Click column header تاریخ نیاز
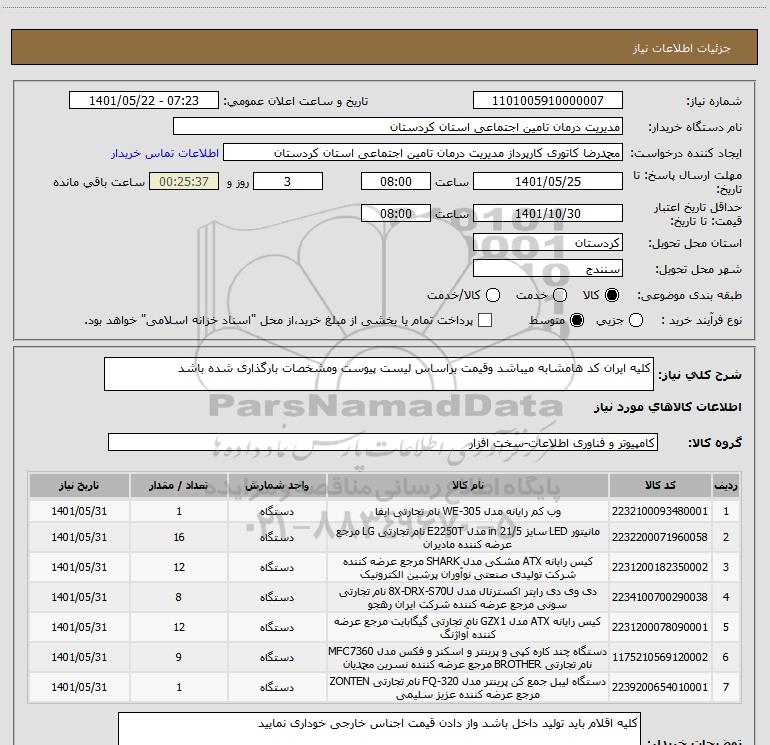 pyautogui.click(x=79, y=486)
